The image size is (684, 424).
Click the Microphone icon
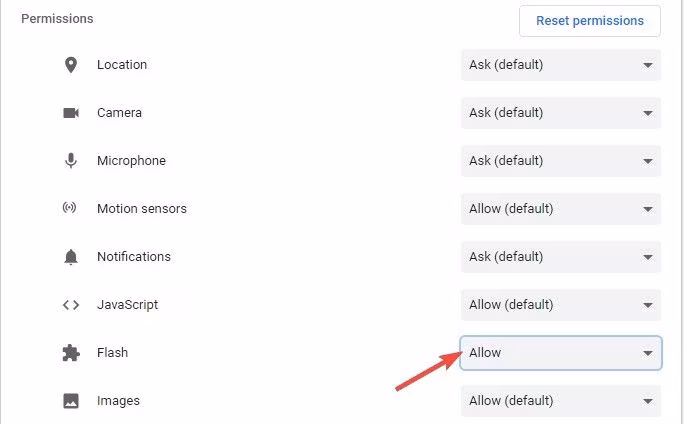(x=70, y=161)
